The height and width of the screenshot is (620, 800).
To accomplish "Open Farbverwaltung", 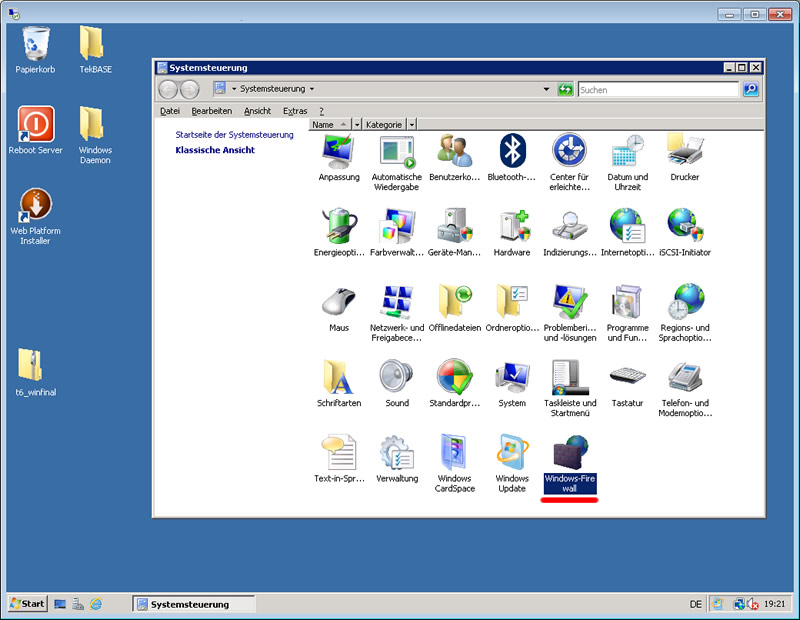I will [396, 233].
